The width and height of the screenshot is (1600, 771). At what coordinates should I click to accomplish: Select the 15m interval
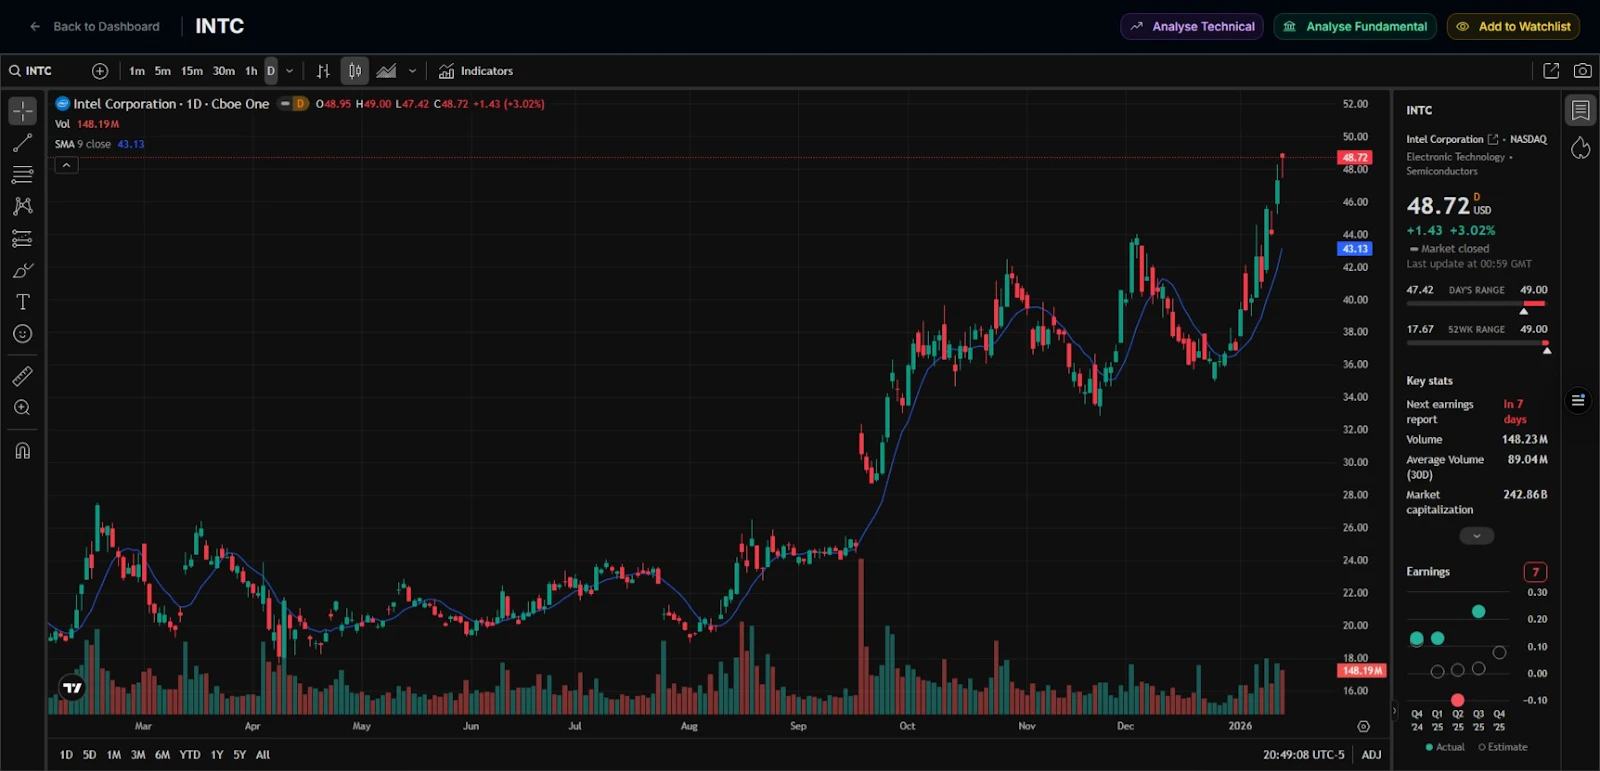tap(192, 71)
